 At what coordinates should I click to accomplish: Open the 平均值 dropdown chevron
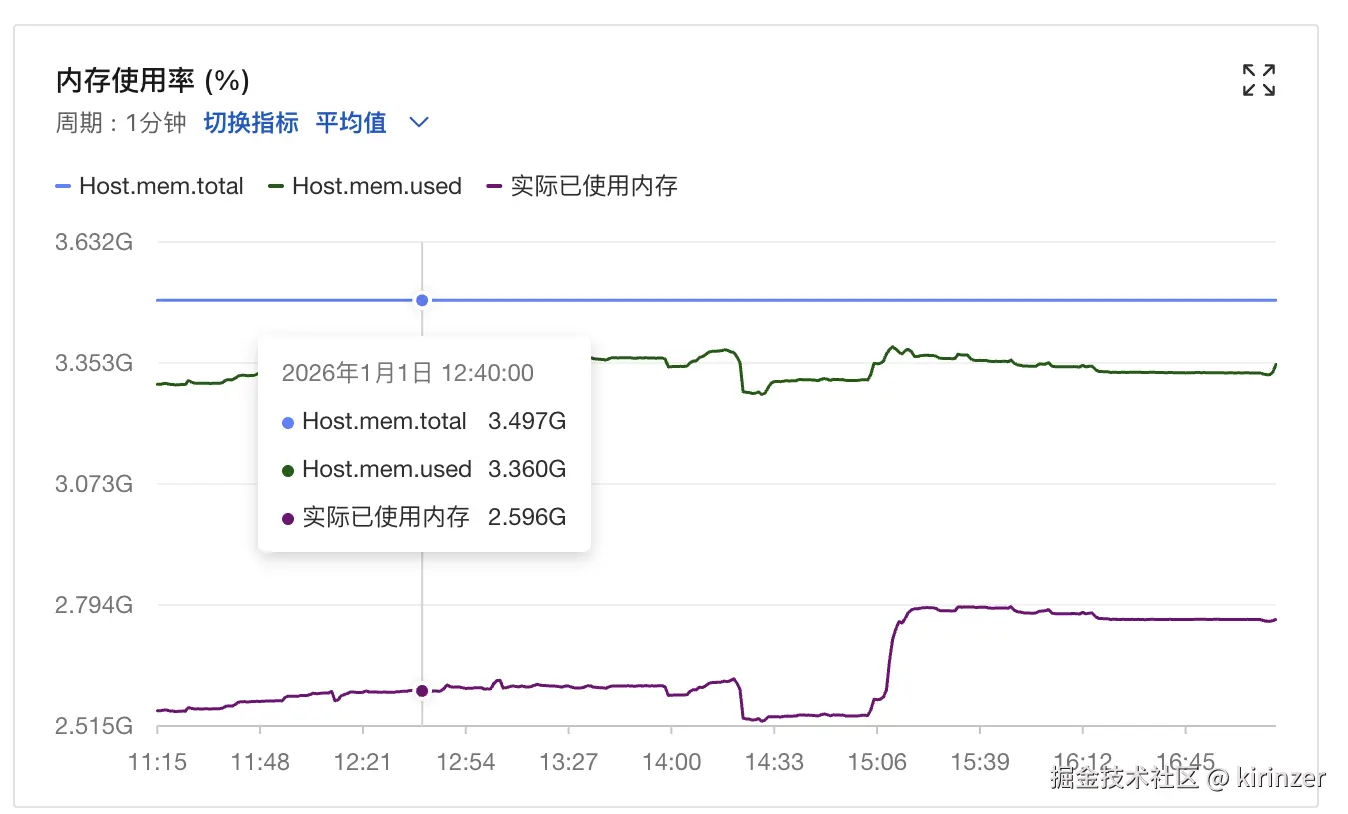[x=420, y=122]
